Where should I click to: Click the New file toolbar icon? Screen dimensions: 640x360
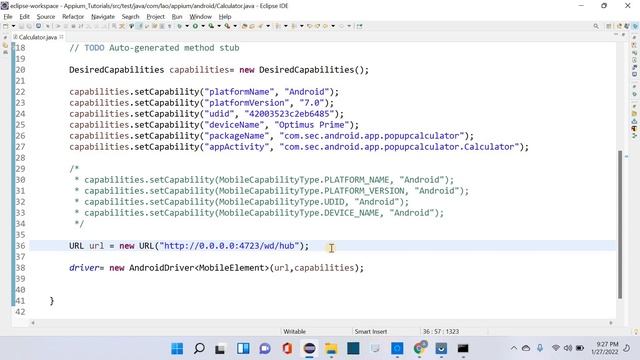(x=6, y=26)
